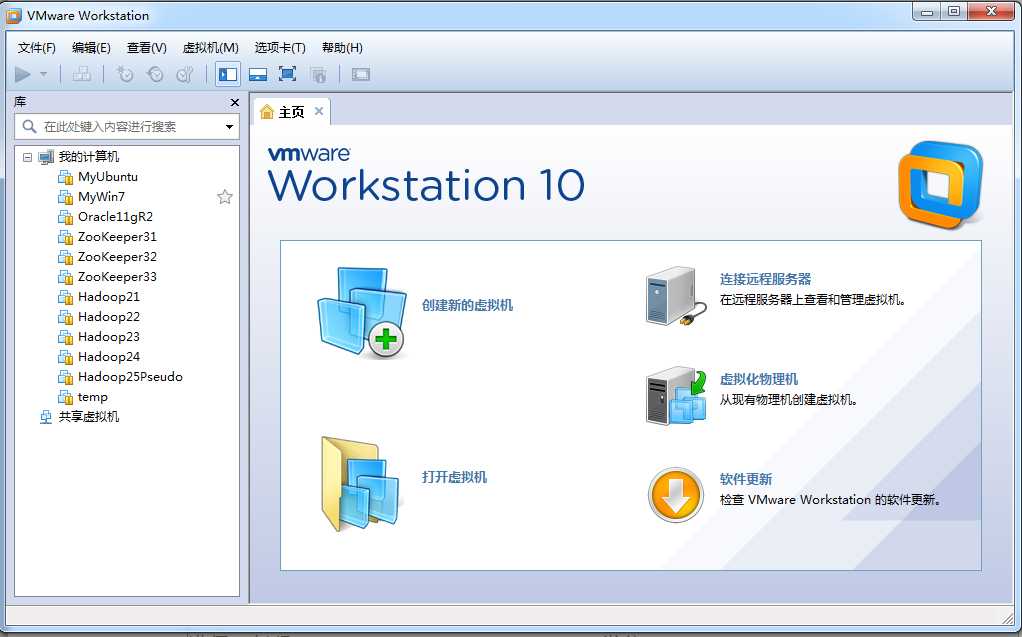
Task: Click the revert to snapshot toolbar icon
Action: [155, 74]
